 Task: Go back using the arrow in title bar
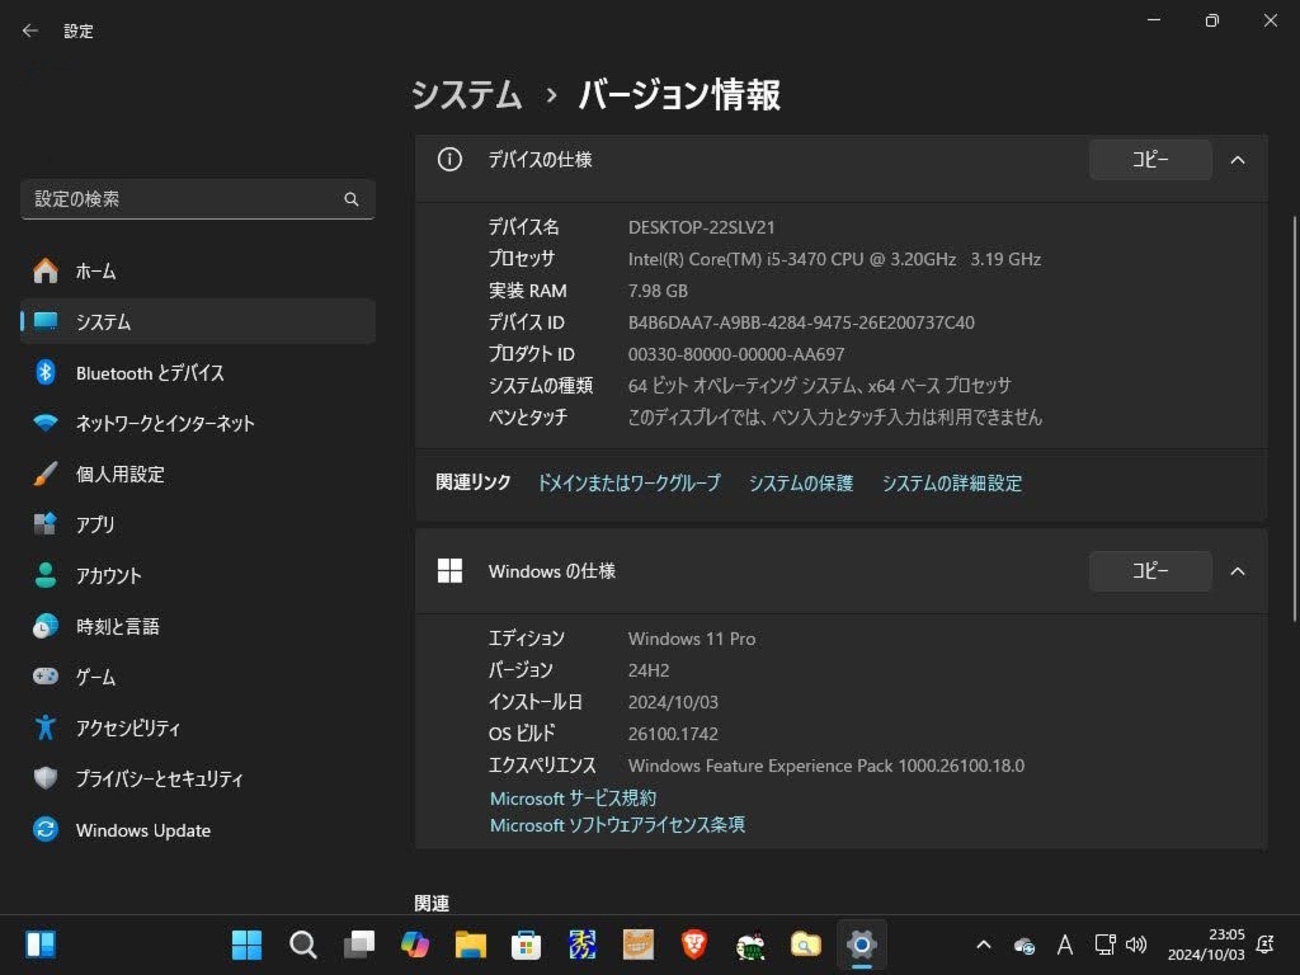pos(30,31)
